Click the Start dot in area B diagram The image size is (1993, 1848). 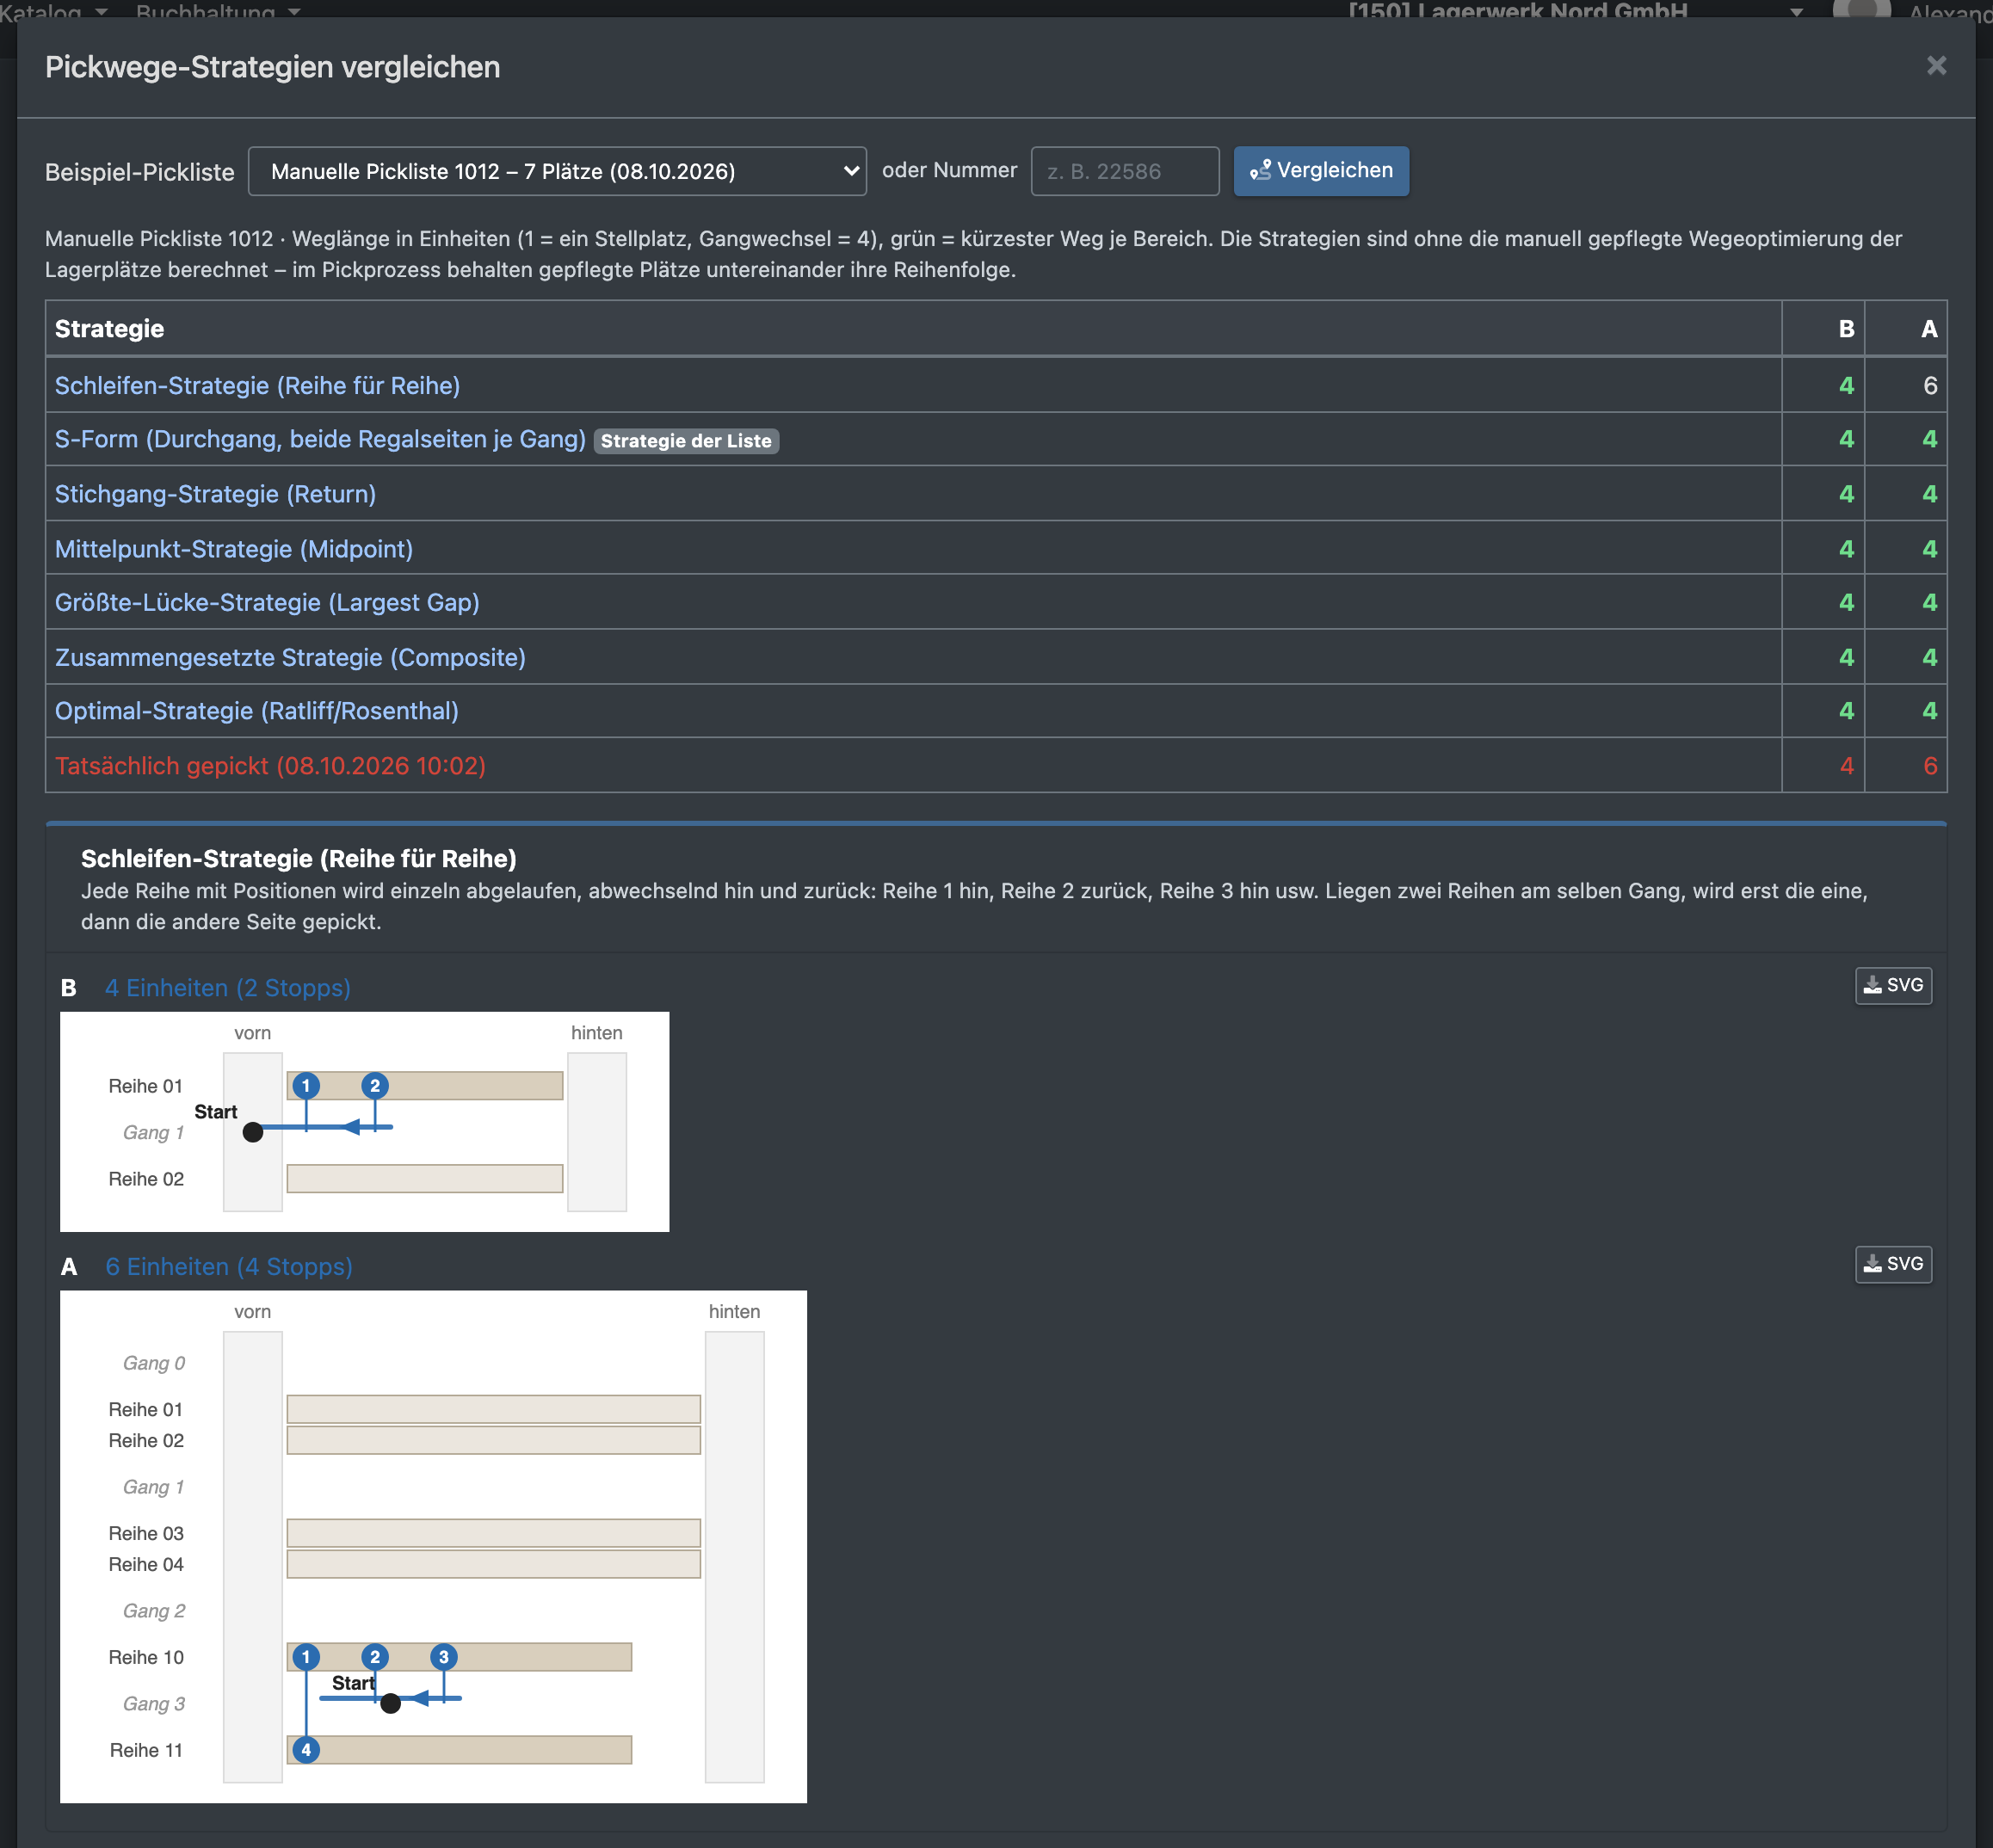[253, 1132]
